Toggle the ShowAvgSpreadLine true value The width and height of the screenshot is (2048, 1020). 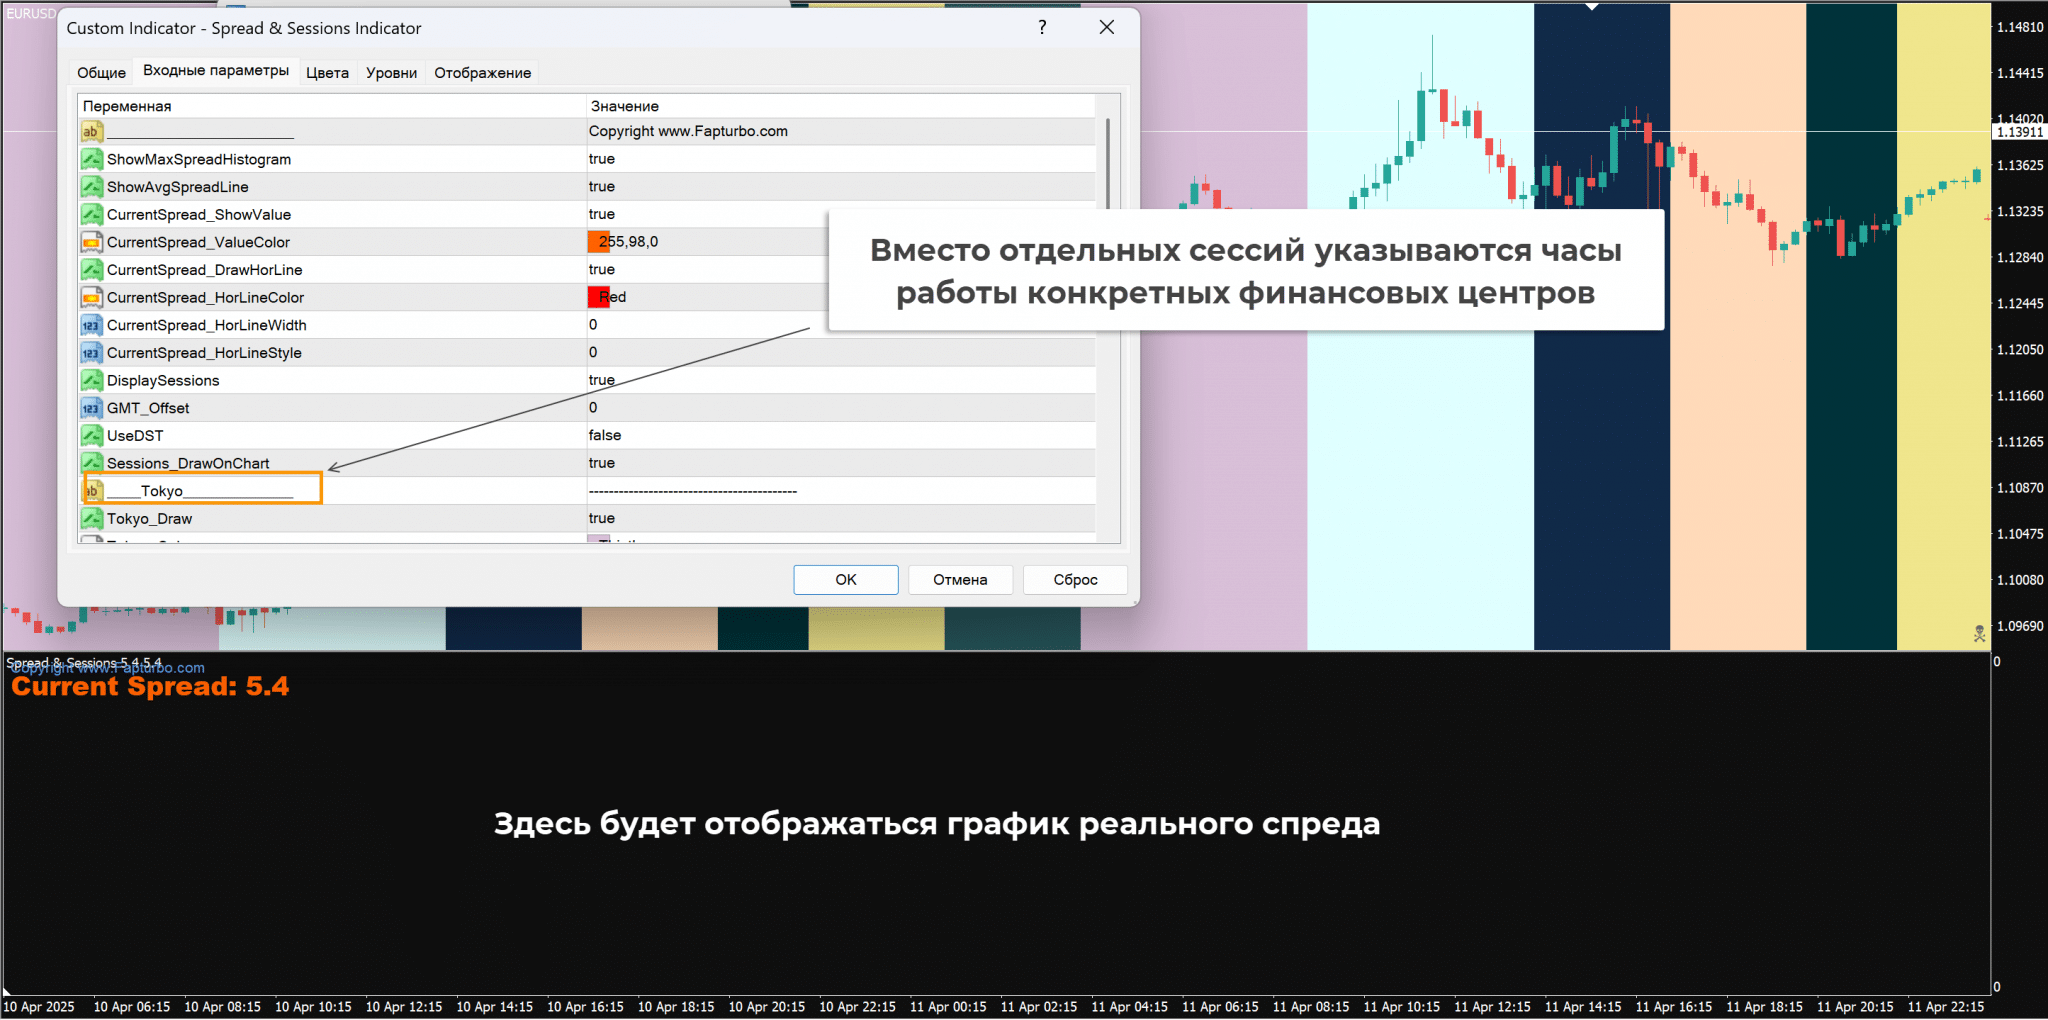point(602,187)
